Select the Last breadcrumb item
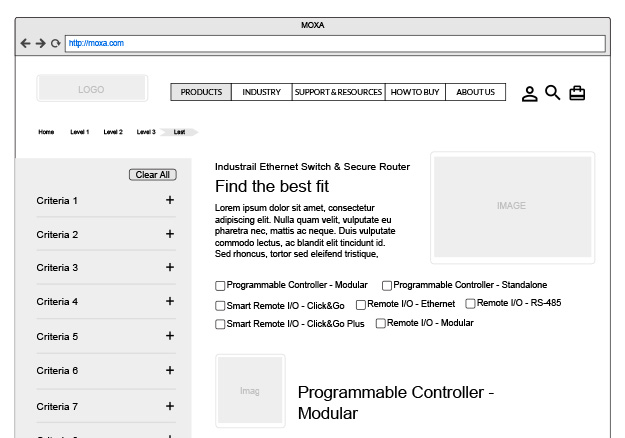Image resolution: width=625 pixels, height=438 pixels. 179,132
